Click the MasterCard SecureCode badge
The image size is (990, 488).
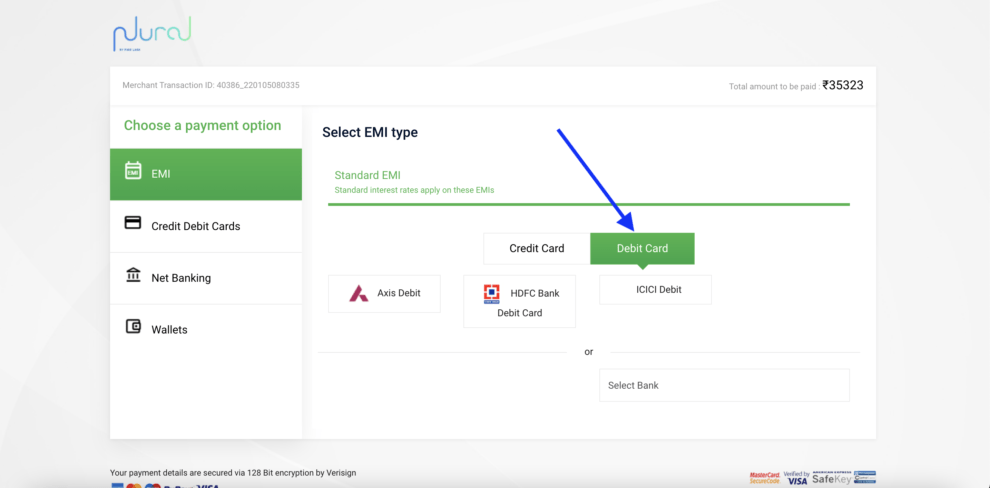click(765, 478)
